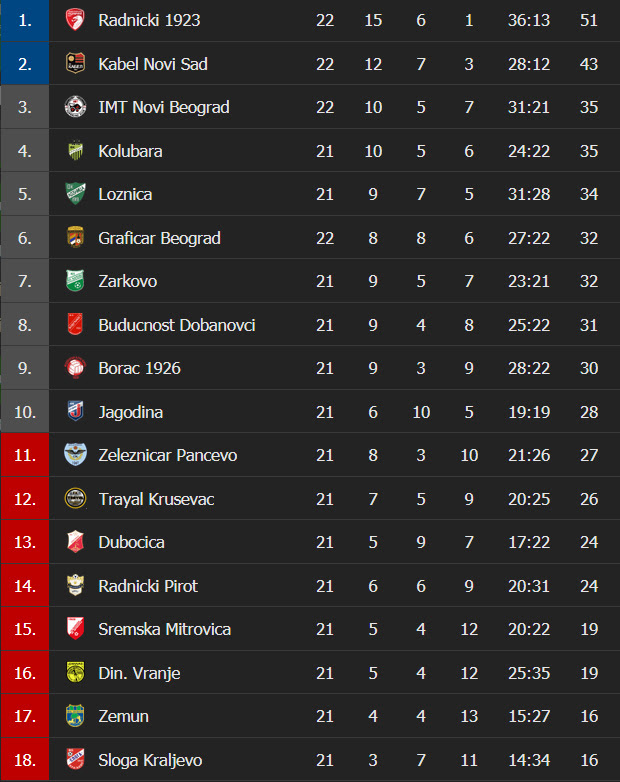620x782 pixels.
Task: Select the Jagodina club crest icon
Action: click(x=75, y=411)
